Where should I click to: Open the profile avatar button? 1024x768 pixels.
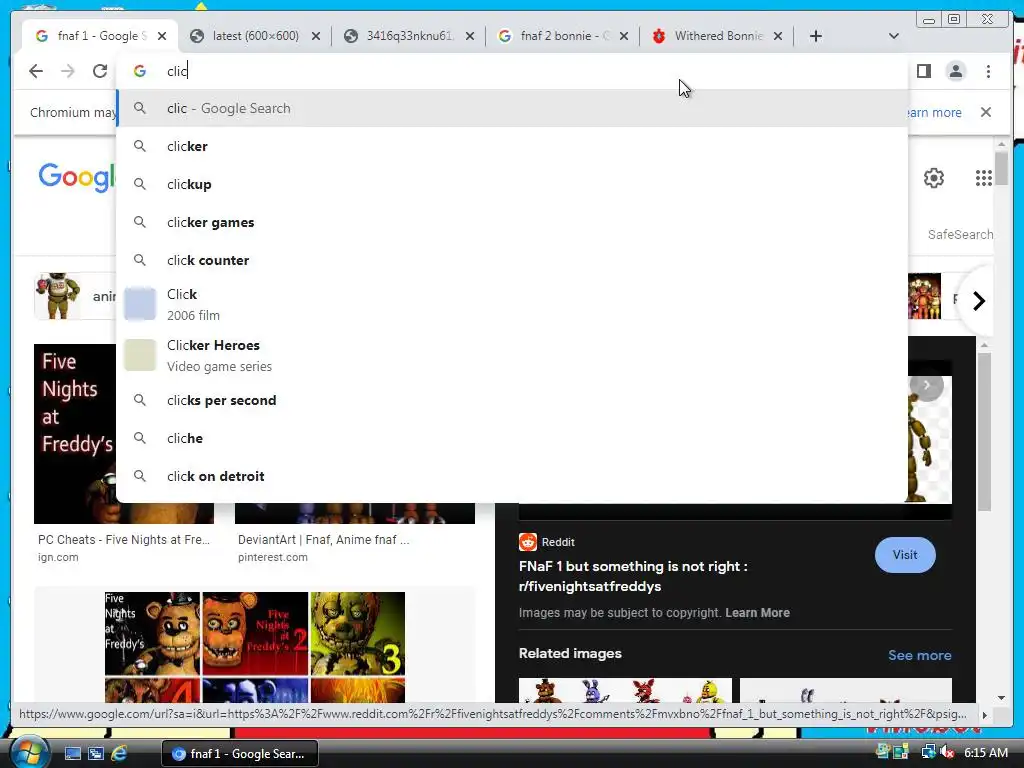click(x=955, y=71)
